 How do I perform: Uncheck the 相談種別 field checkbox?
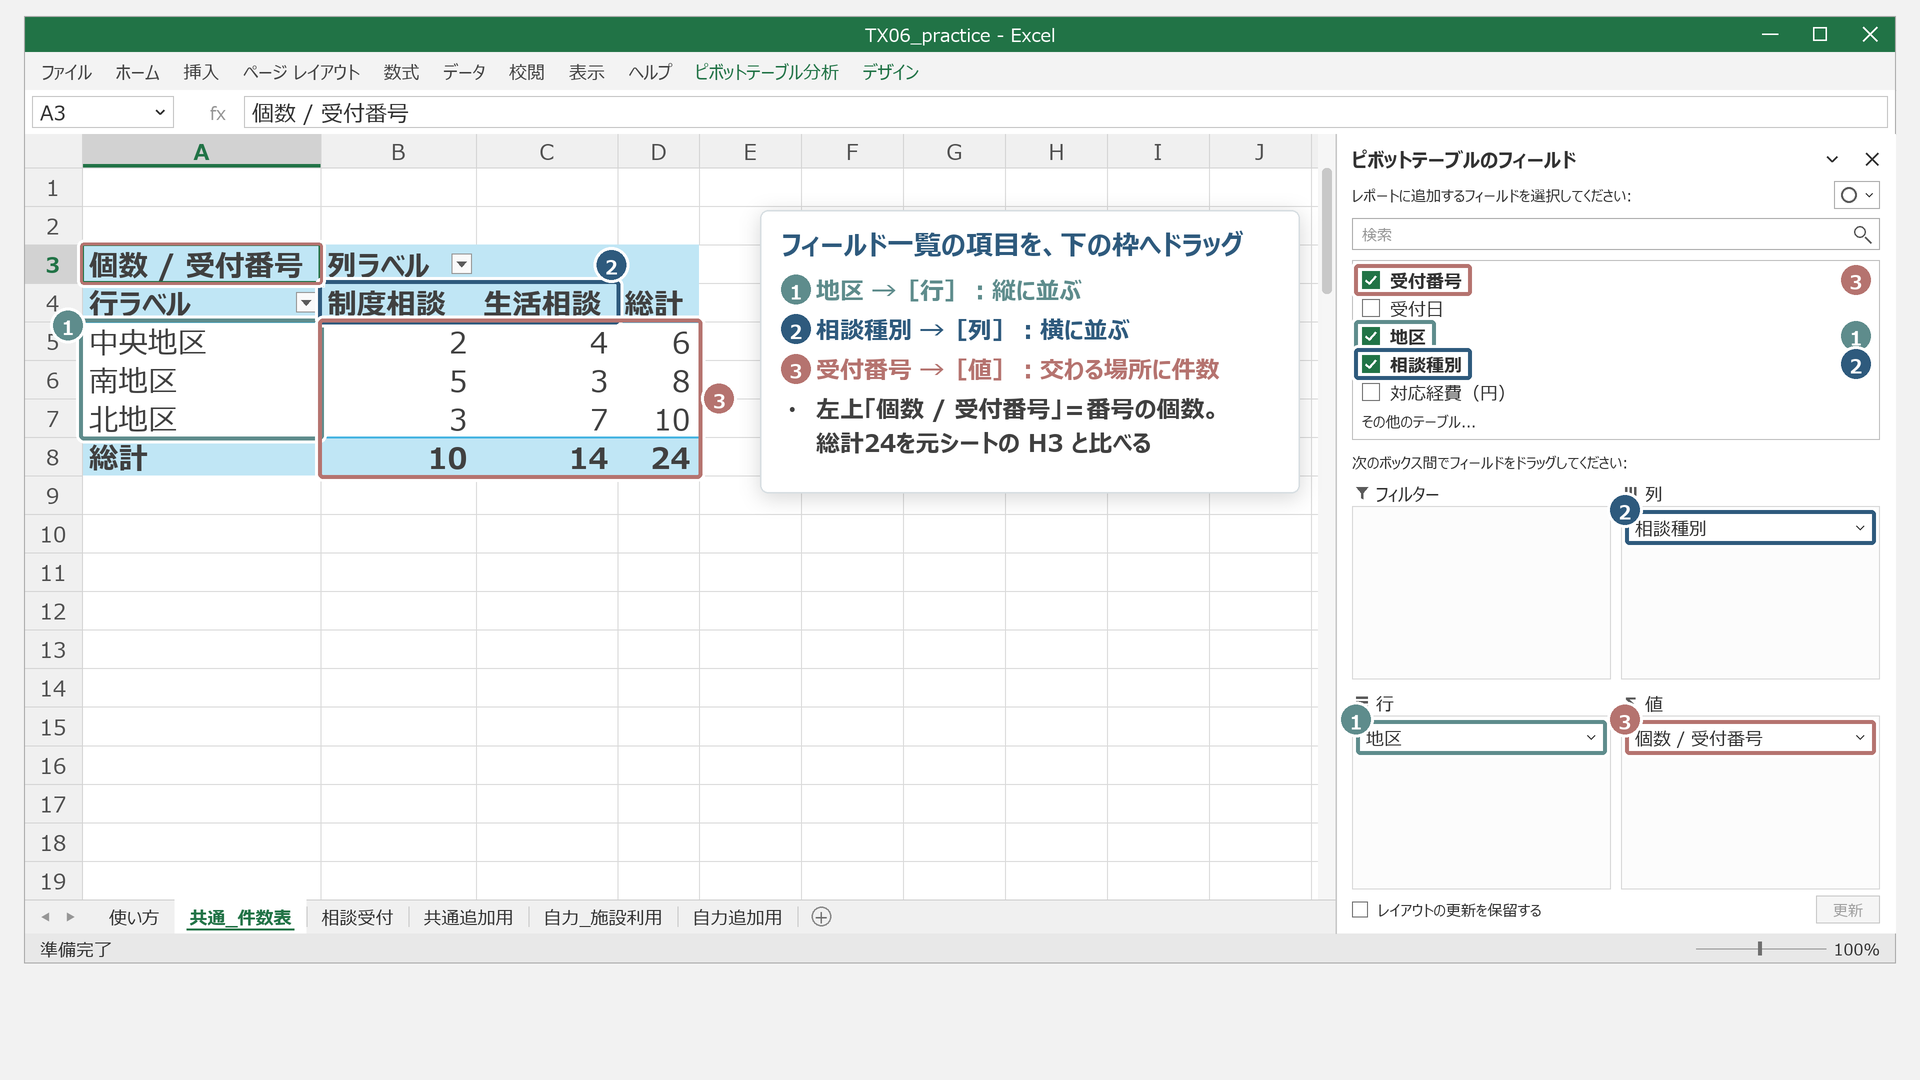click(x=1371, y=364)
